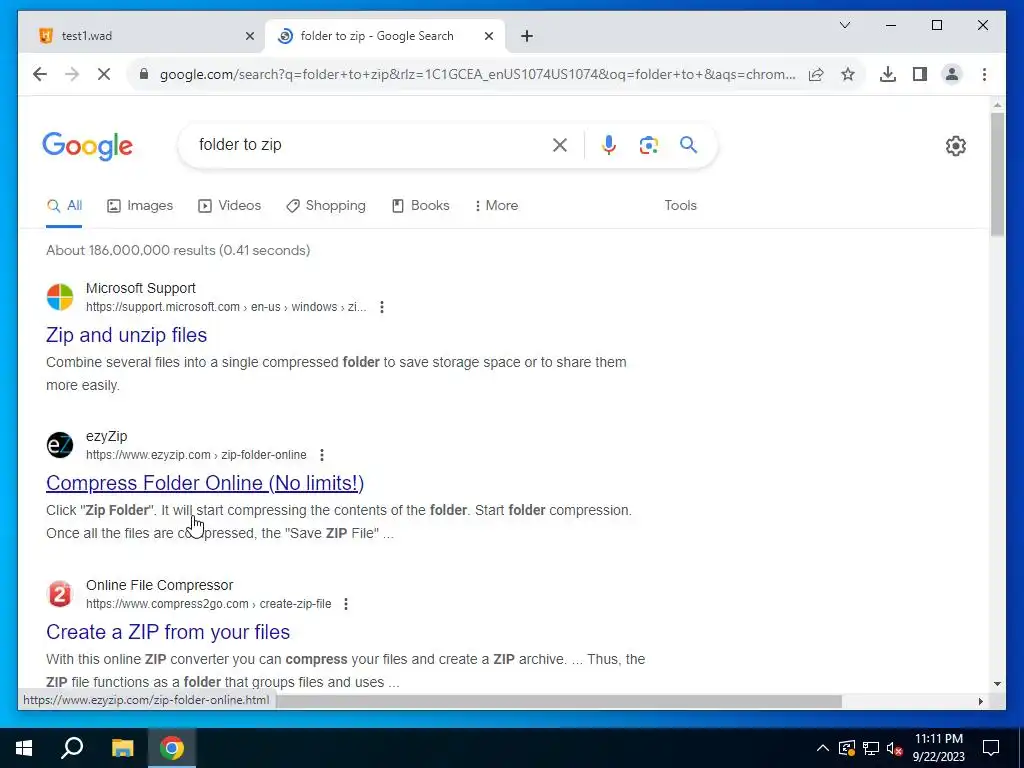Open Chrome downloads tray icon
The width and height of the screenshot is (1024, 768).
pos(888,74)
